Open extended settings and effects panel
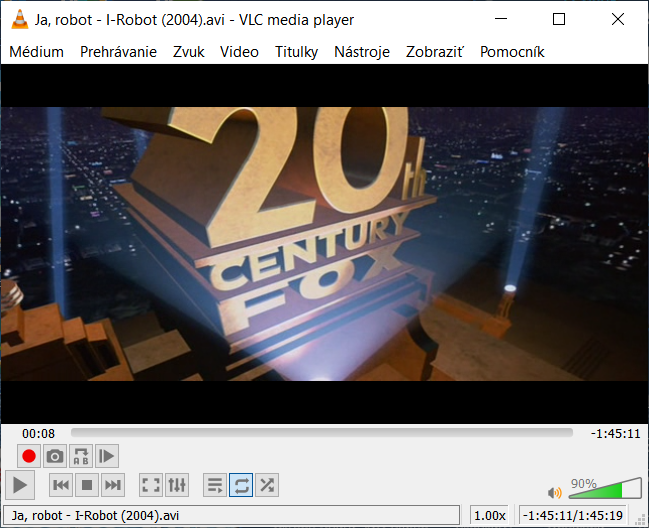This screenshot has width=649, height=528. (177, 486)
